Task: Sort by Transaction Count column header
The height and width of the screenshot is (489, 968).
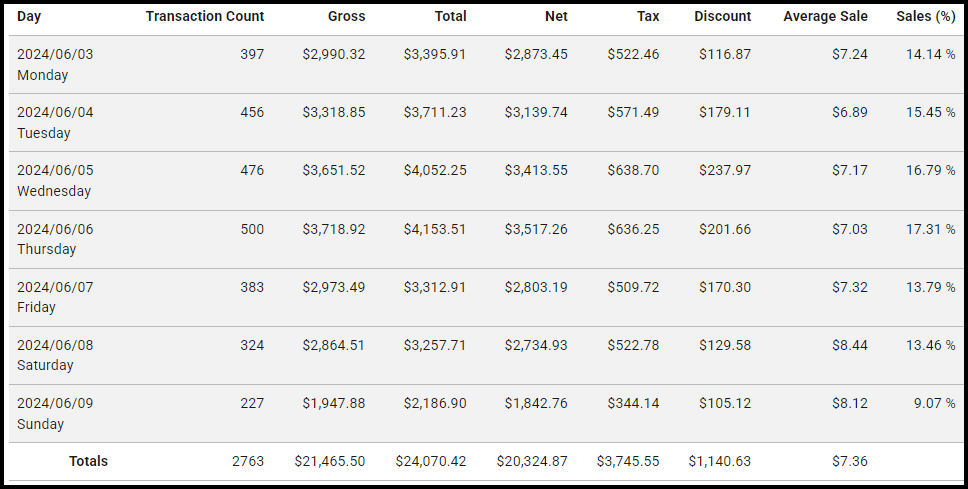Action: pos(205,17)
